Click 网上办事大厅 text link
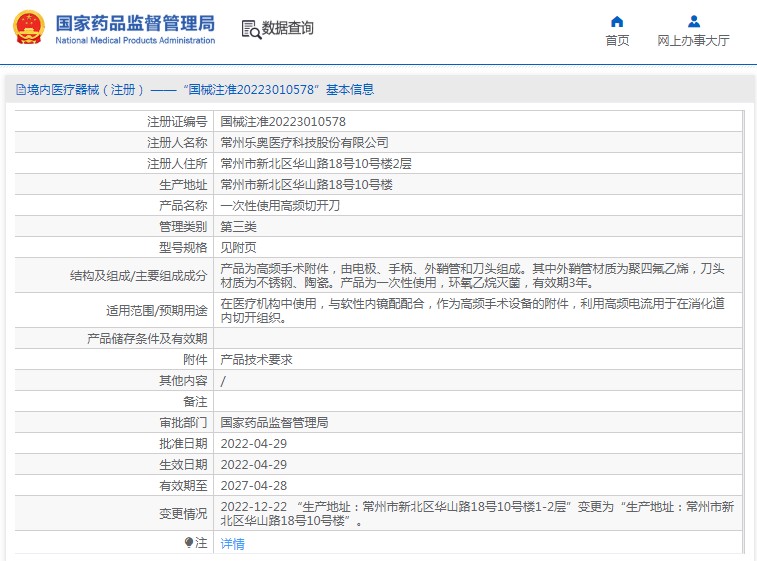757x561 pixels. coord(693,41)
